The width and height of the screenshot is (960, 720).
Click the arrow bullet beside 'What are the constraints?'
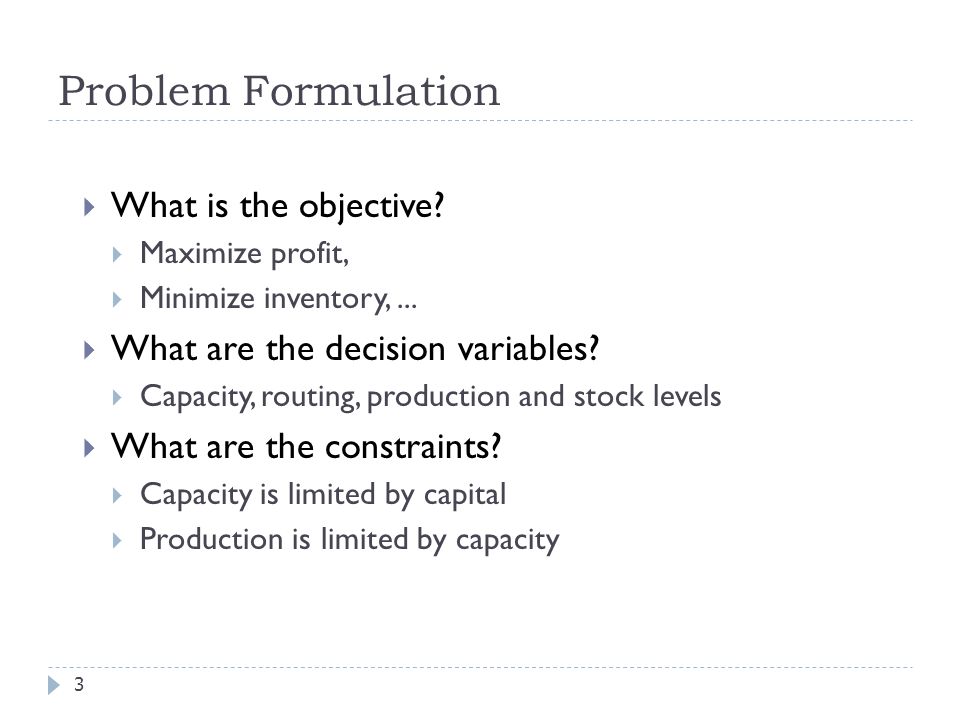(x=89, y=448)
